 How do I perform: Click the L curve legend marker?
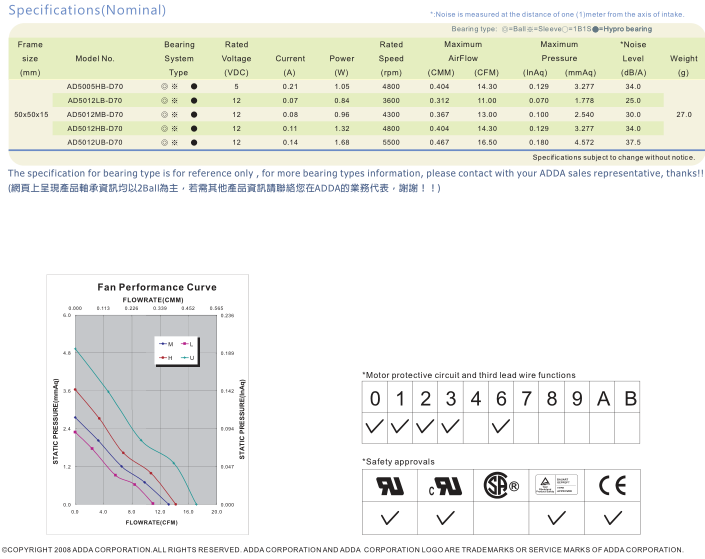187,344
